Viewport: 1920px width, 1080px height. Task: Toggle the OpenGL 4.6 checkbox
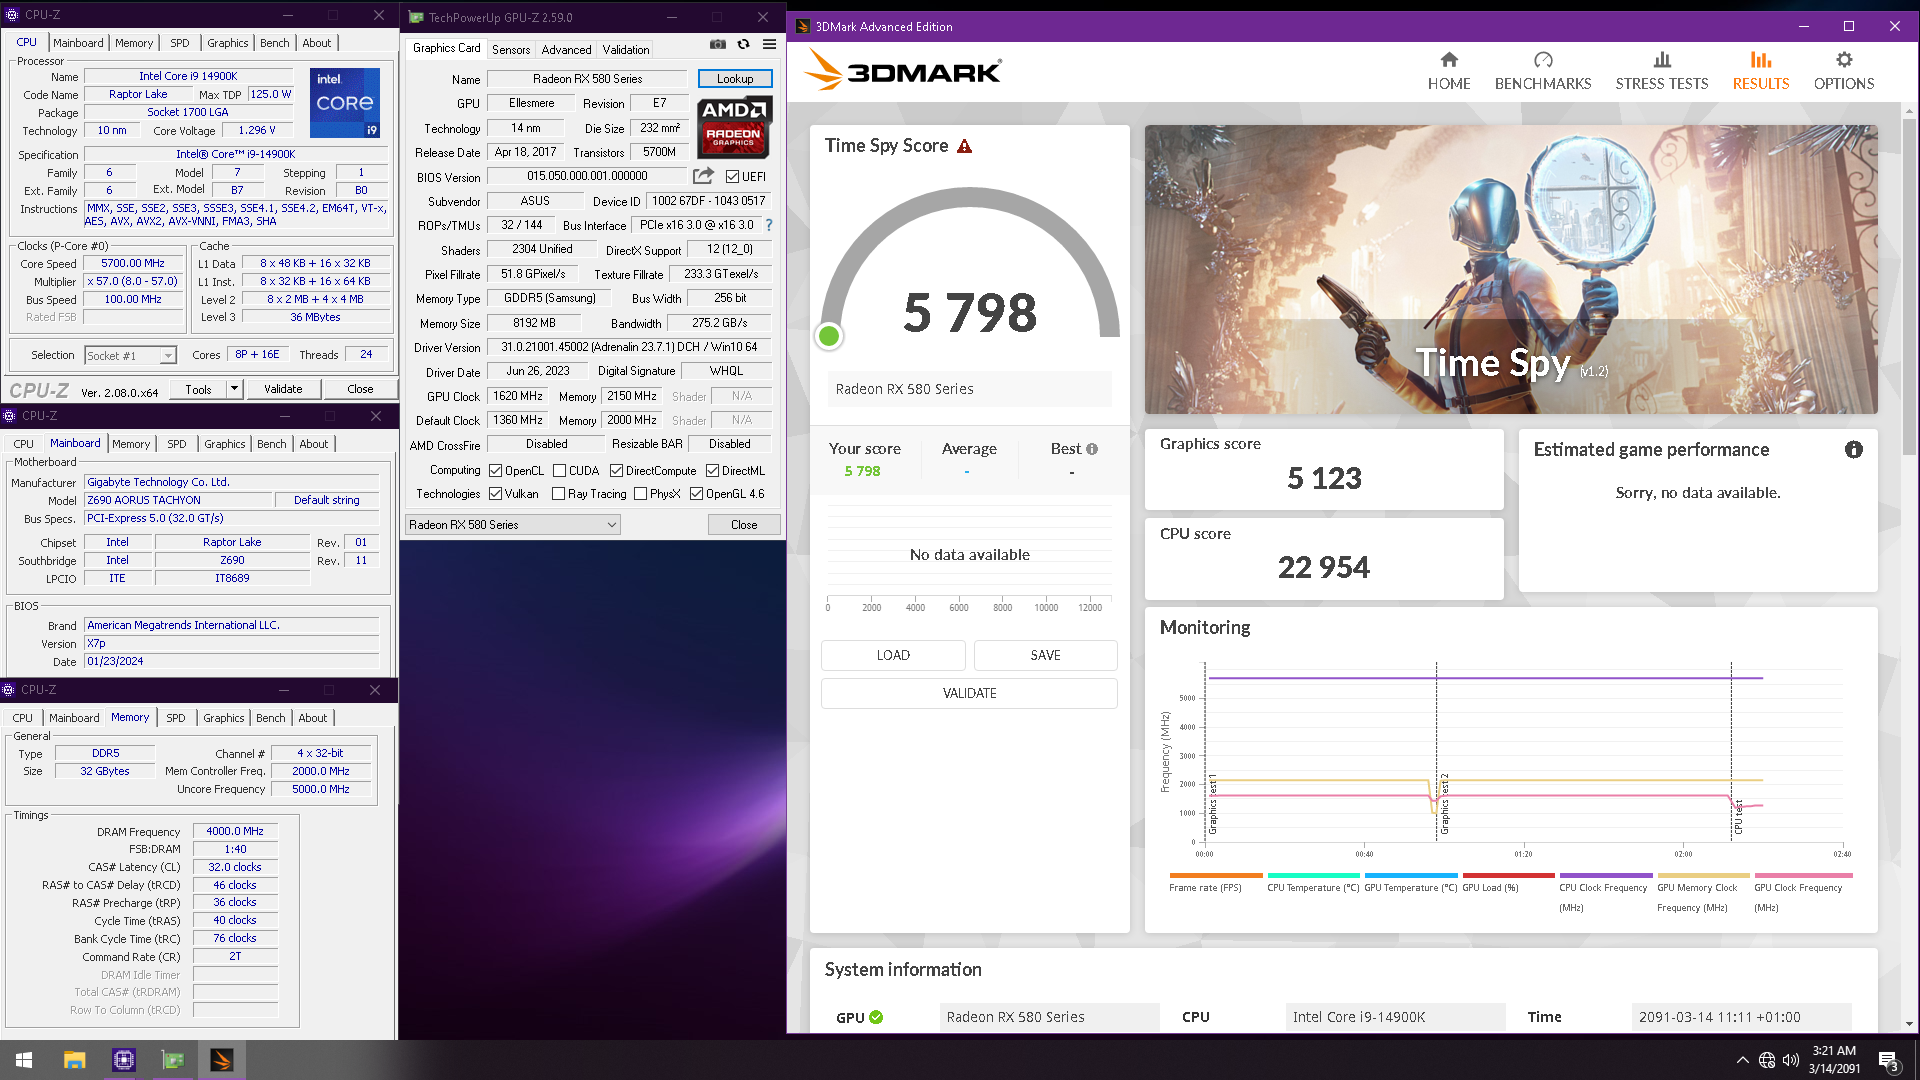696,494
